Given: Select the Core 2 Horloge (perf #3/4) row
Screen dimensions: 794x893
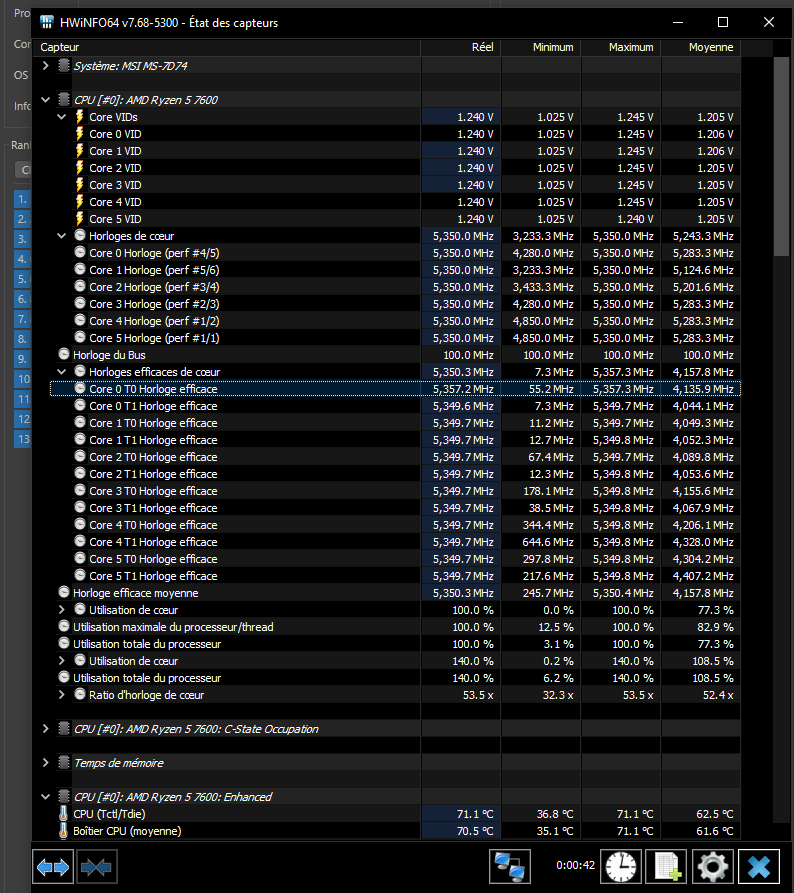Looking at the screenshot, I should [396, 287].
